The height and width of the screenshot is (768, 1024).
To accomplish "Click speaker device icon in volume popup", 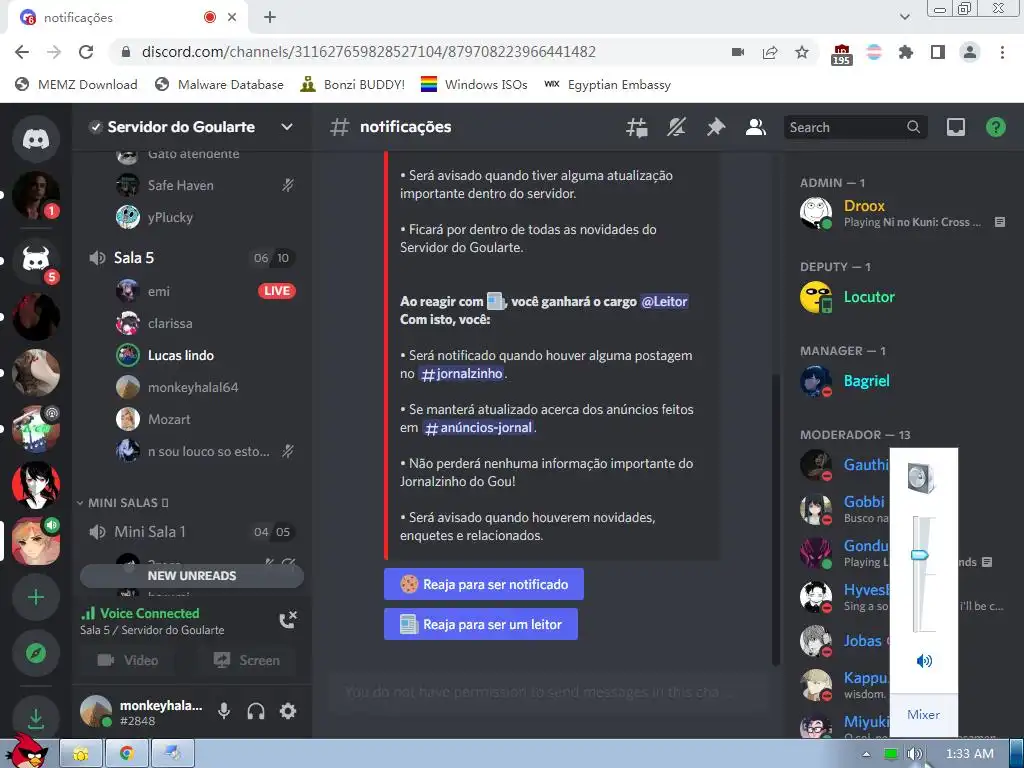I will [921, 479].
